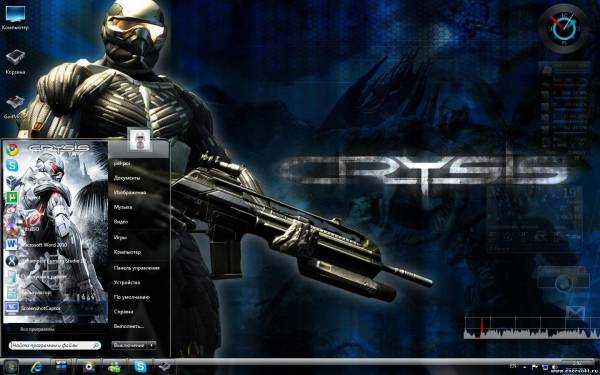This screenshot has width=600, height=375.
Task: Click the user account picture thumbnail
Action: [x=139, y=139]
